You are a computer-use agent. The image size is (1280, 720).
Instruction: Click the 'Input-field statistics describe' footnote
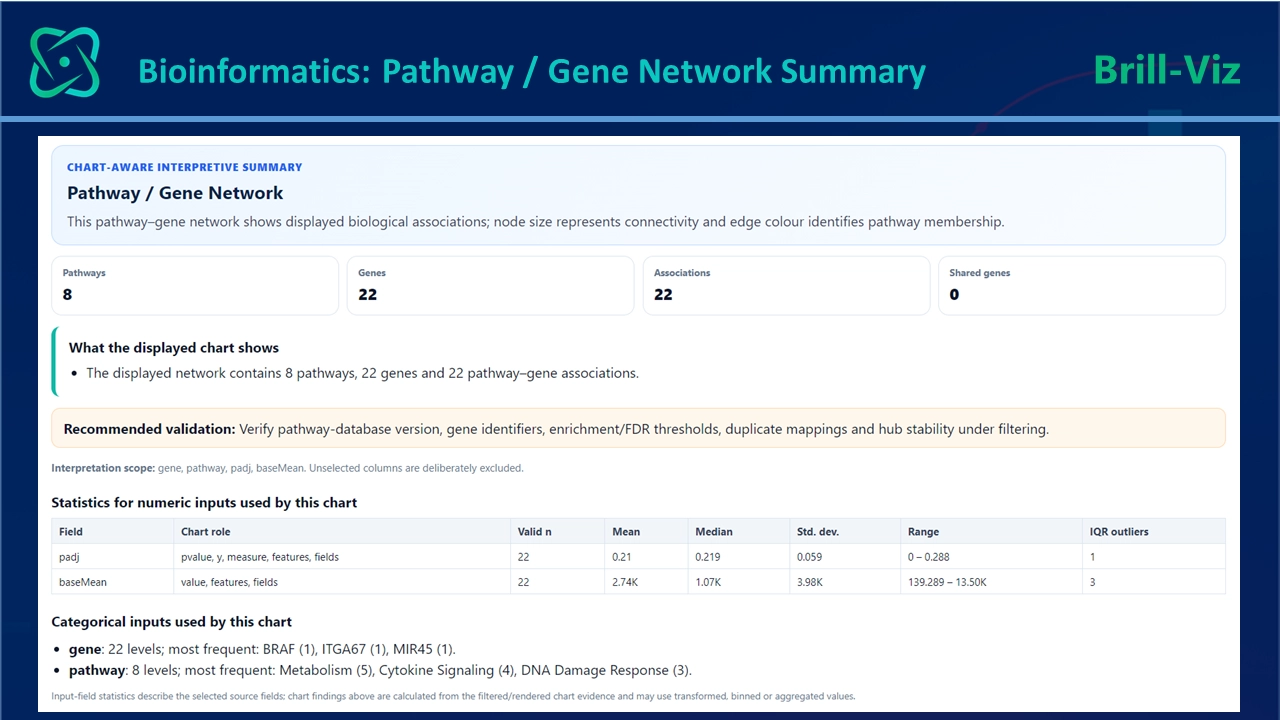pyautogui.click(x=453, y=696)
